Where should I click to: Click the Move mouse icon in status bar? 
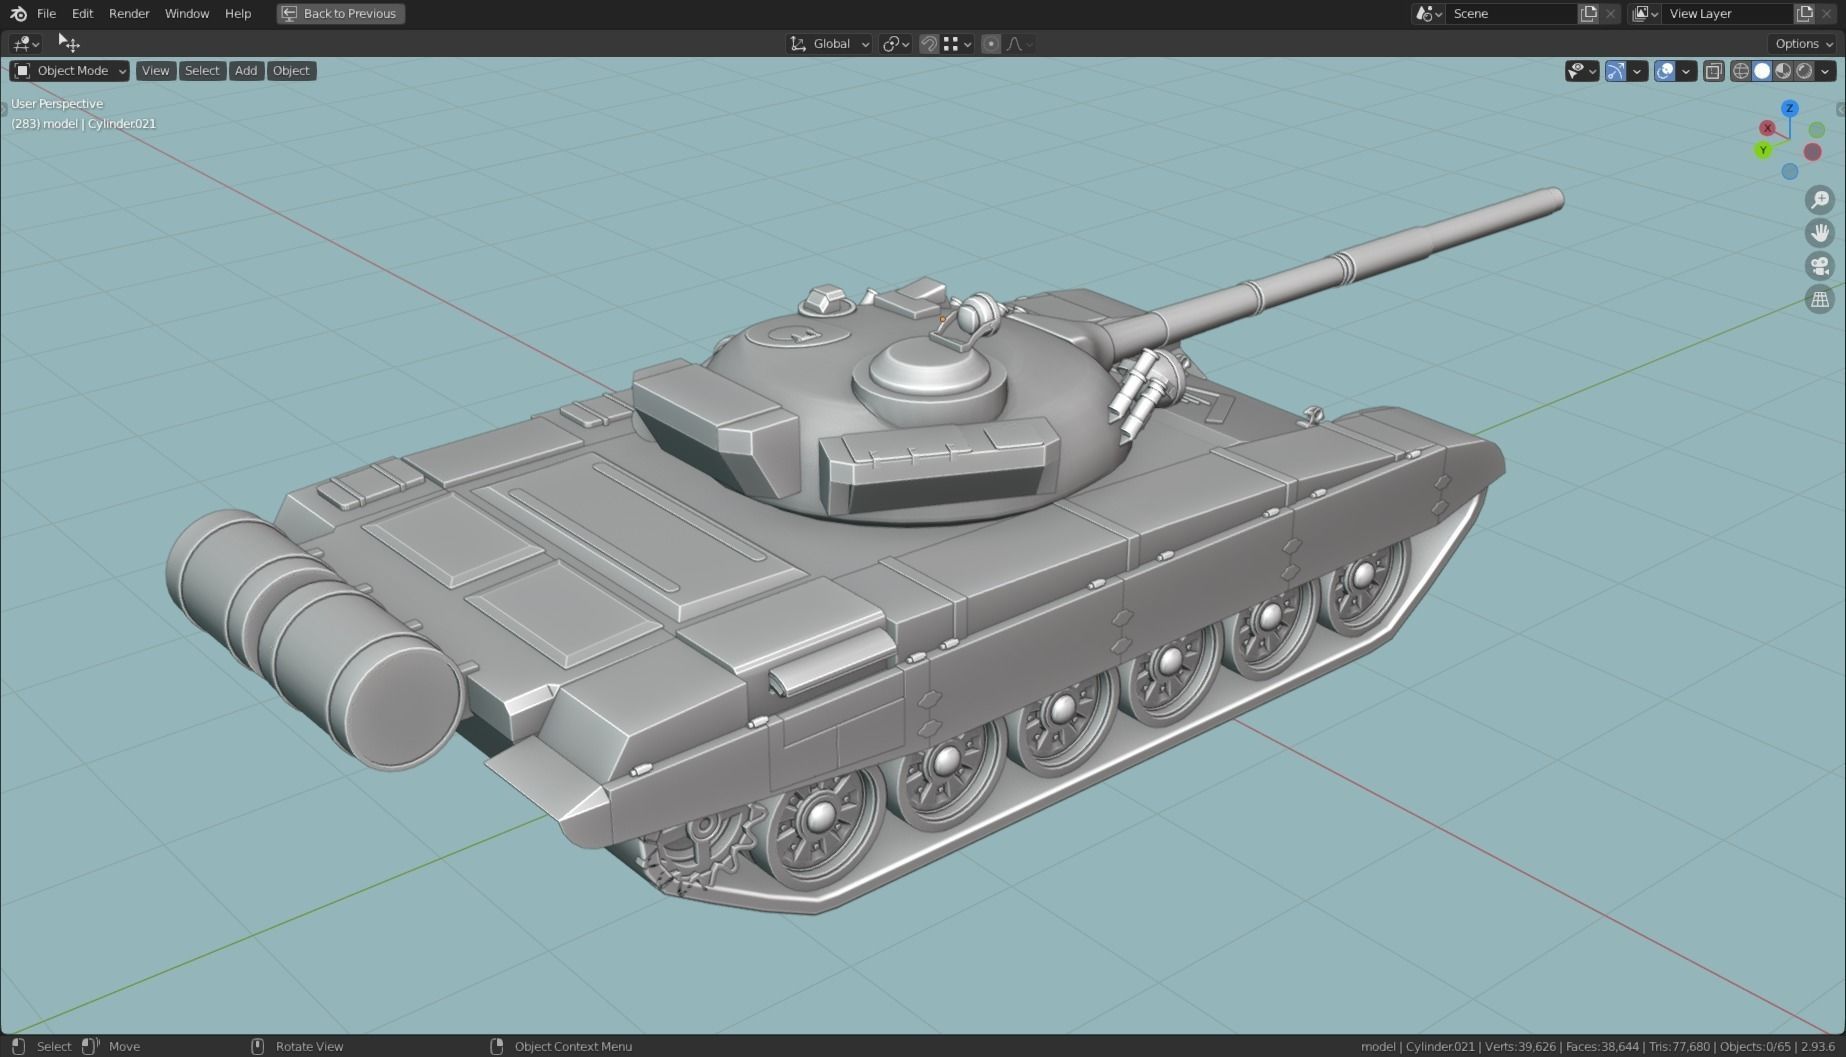click(x=90, y=1046)
